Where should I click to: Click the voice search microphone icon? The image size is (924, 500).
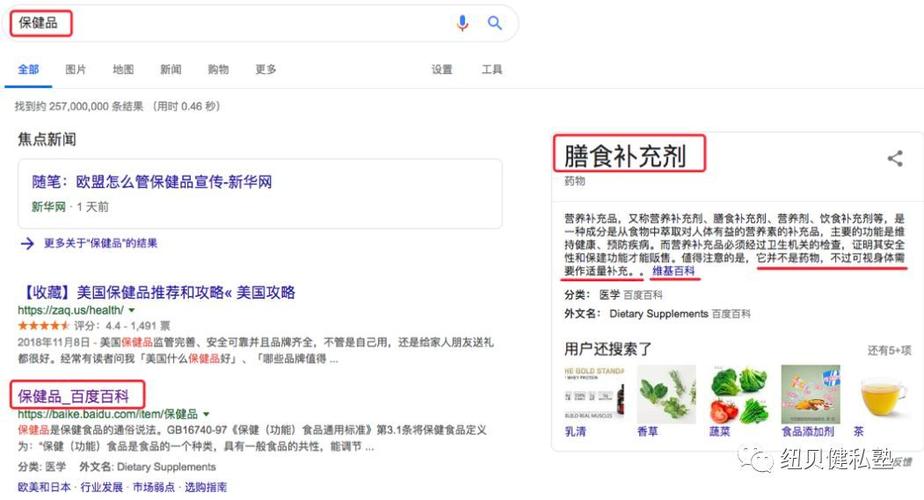point(463,23)
